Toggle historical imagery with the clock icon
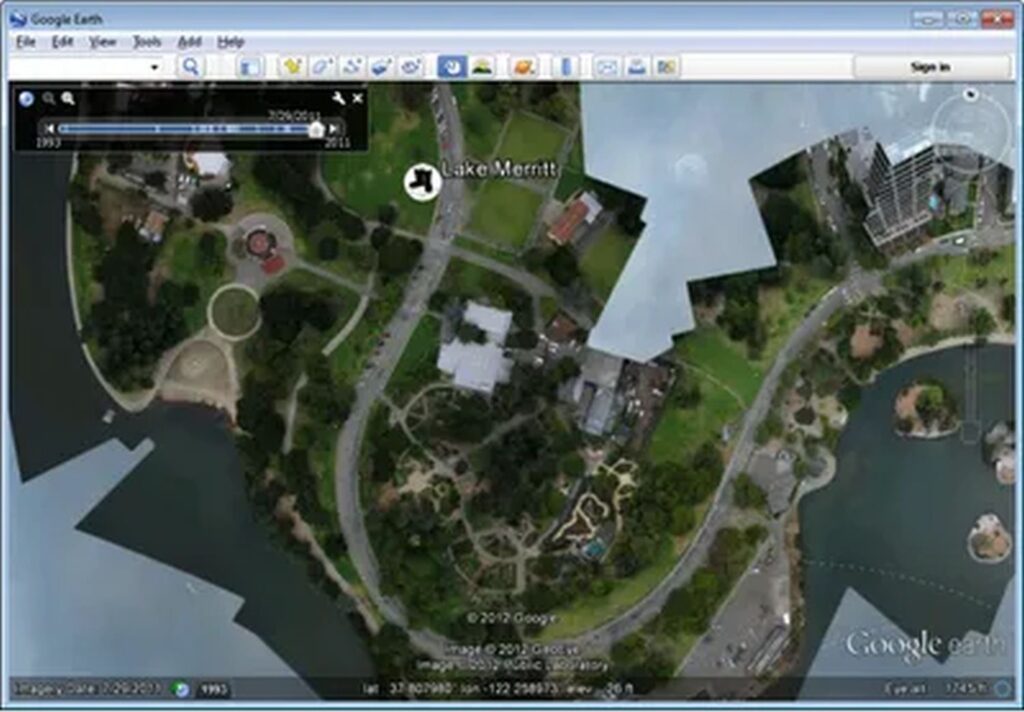The image size is (1024, 712). [x=450, y=64]
